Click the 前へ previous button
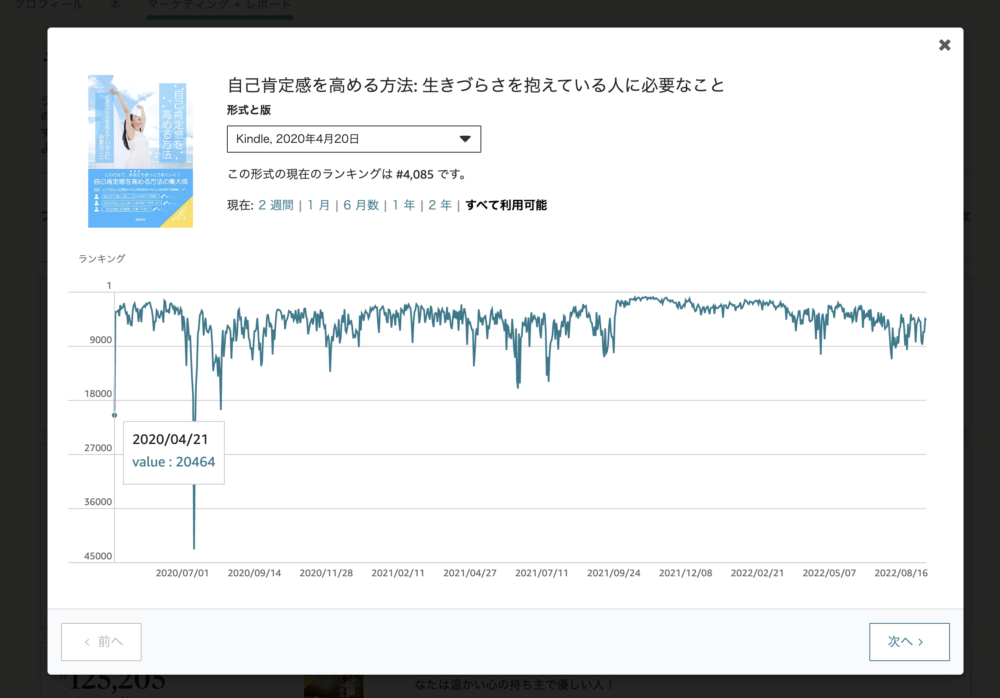This screenshot has width=1000, height=698. 101,642
